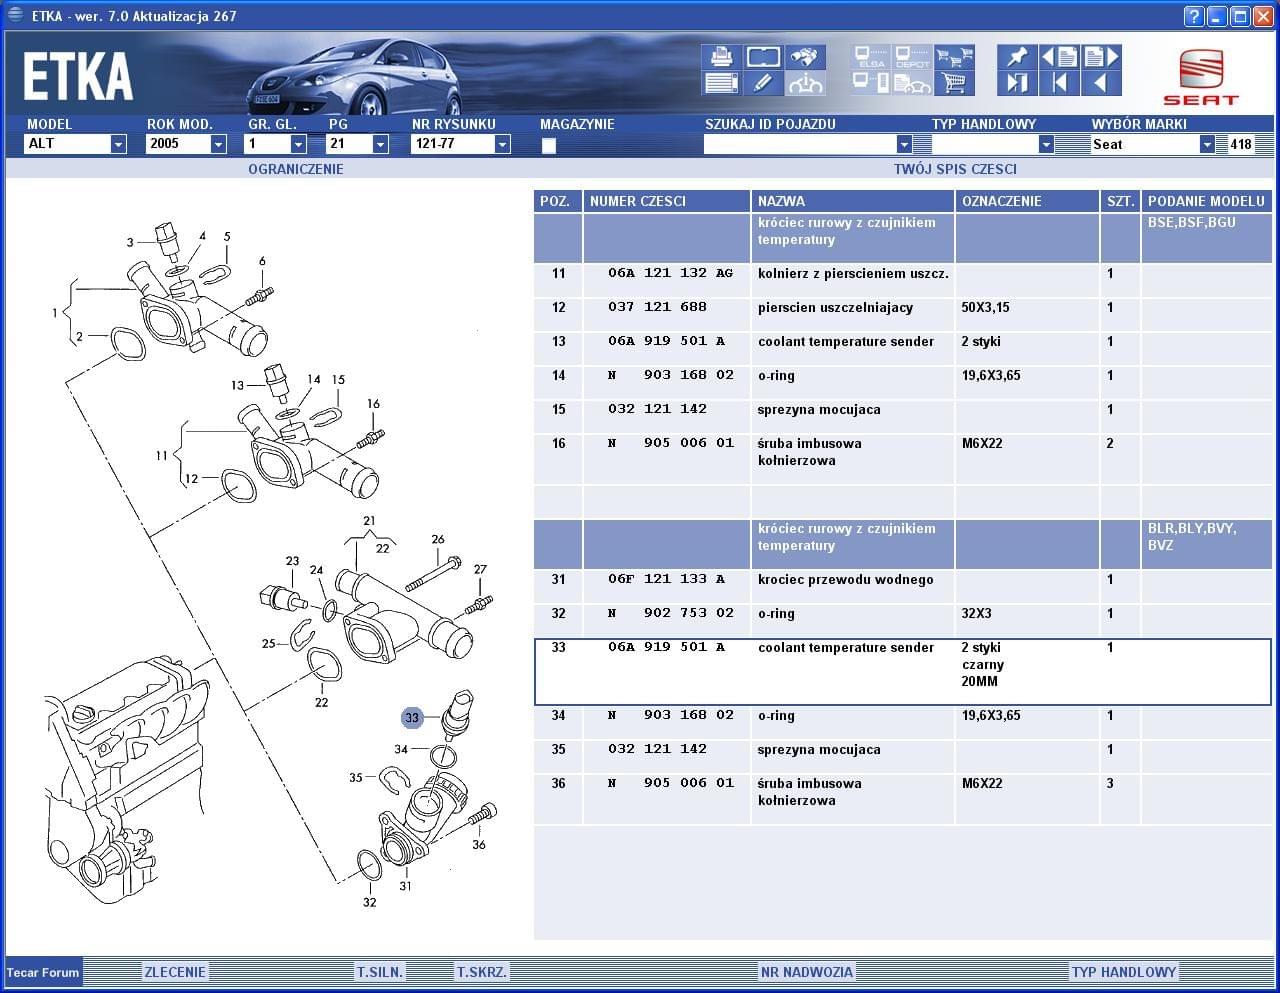This screenshot has height=993, width=1280.
Task: Click the help question mark button
Action: [1193, 16]
